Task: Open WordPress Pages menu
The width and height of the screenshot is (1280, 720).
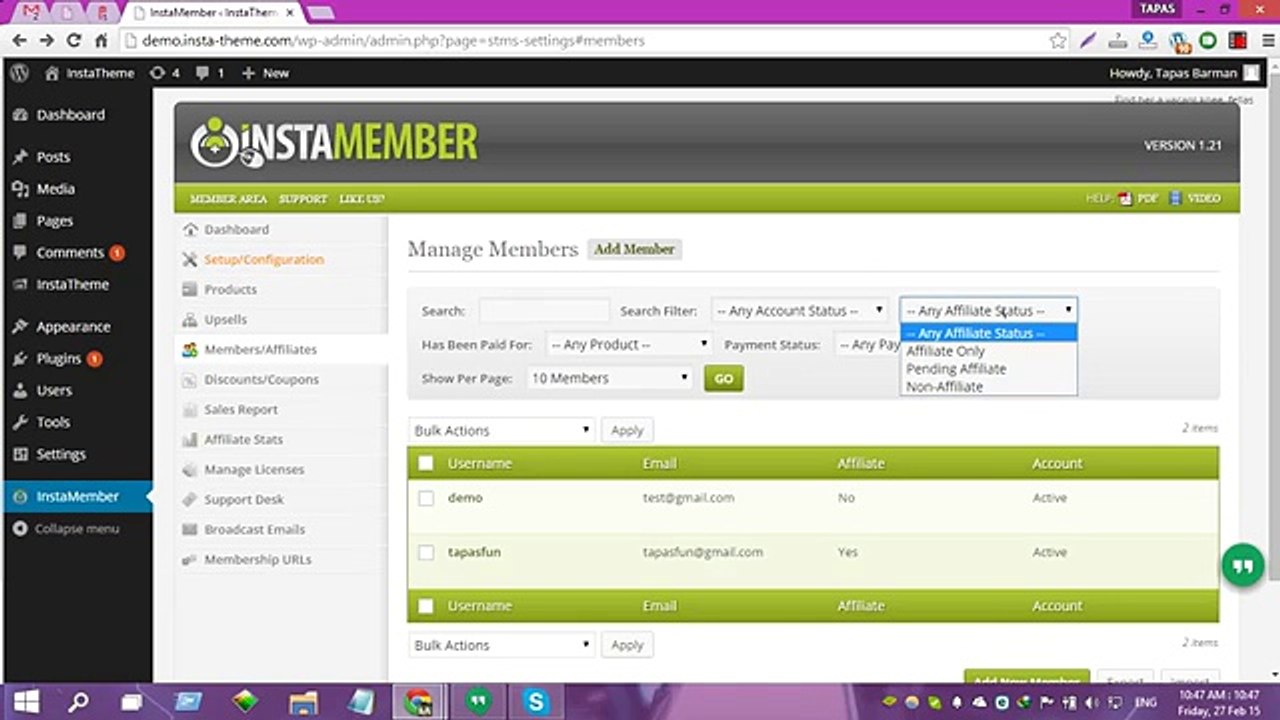Action: pos(54,221)
